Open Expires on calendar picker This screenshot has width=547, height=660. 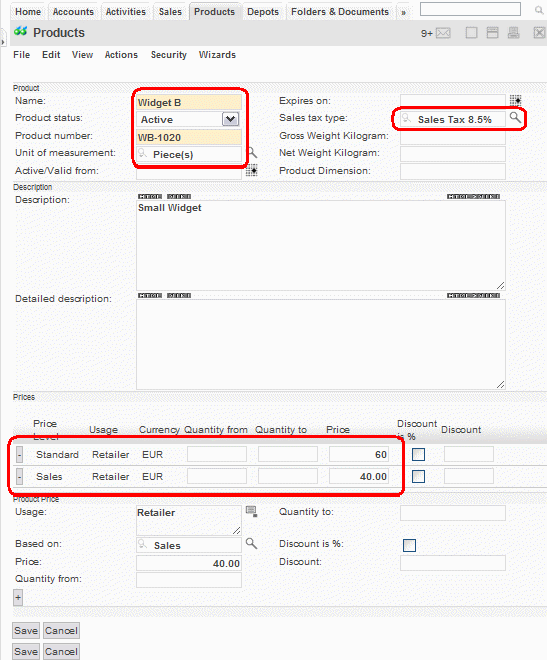tap(515, 100)
